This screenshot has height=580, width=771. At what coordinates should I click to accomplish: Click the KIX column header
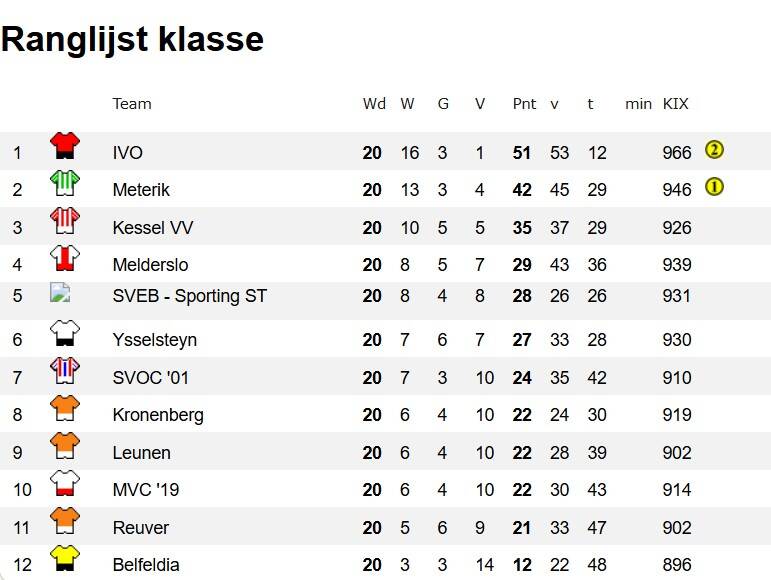coord(676,104)
